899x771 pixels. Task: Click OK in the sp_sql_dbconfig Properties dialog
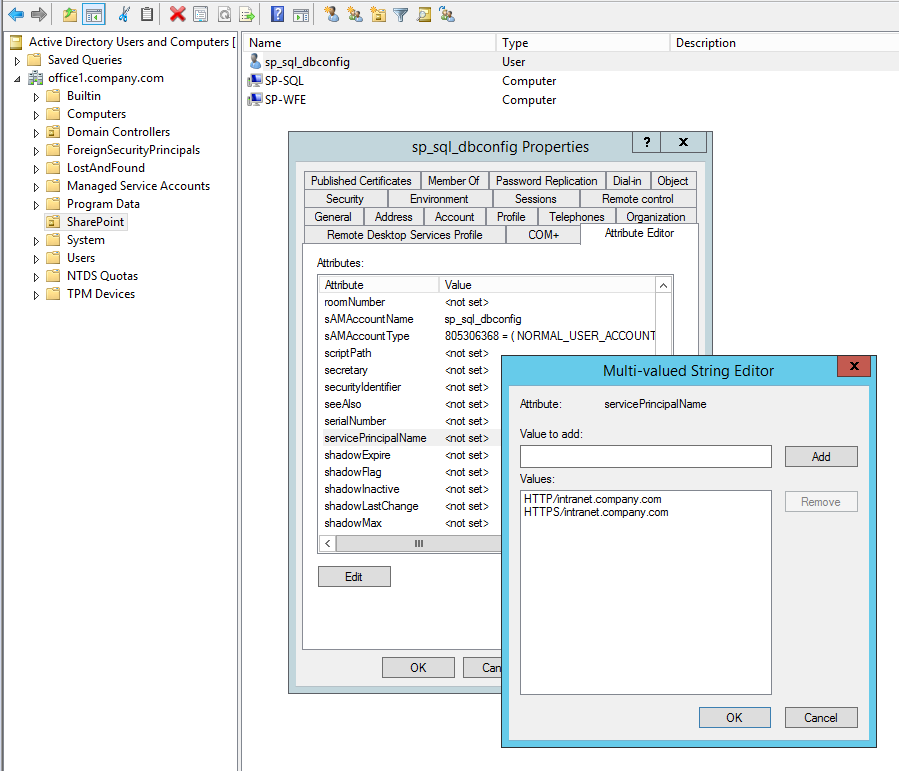418,667
